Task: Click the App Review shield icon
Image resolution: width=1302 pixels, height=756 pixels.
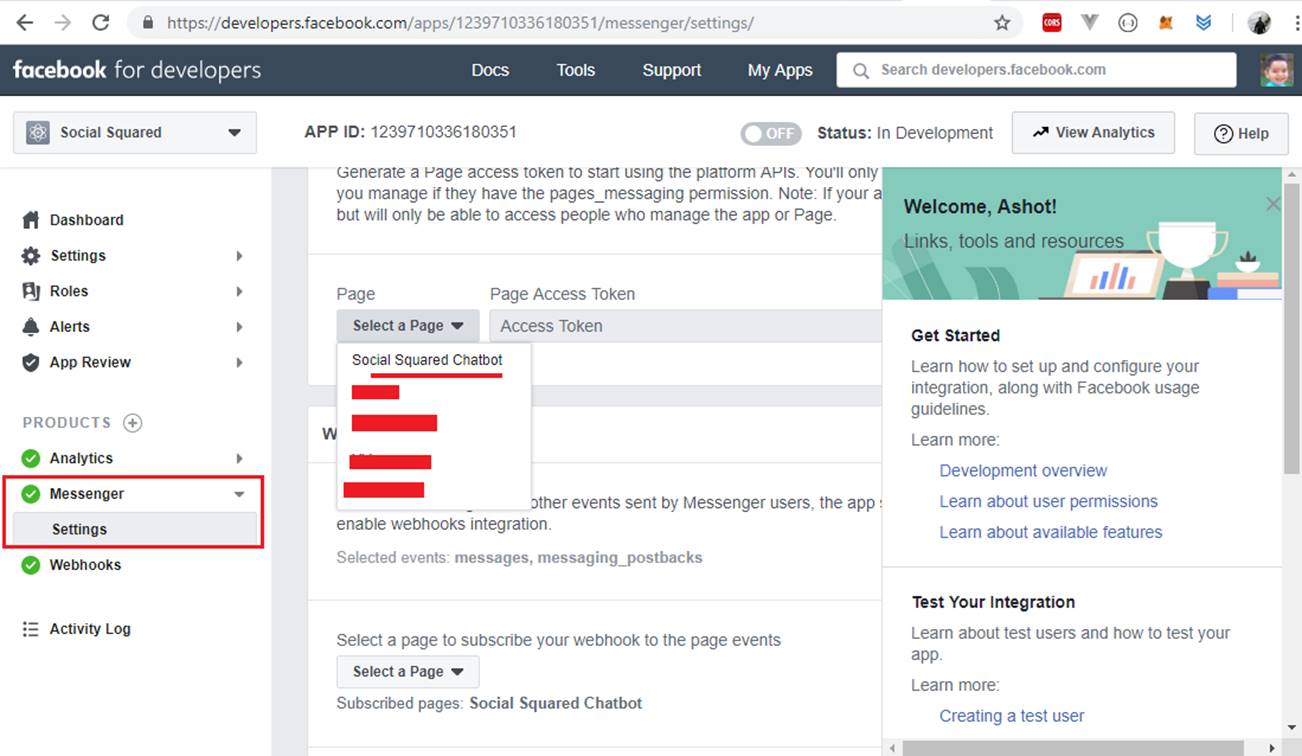Action: [x=31, y=363]
